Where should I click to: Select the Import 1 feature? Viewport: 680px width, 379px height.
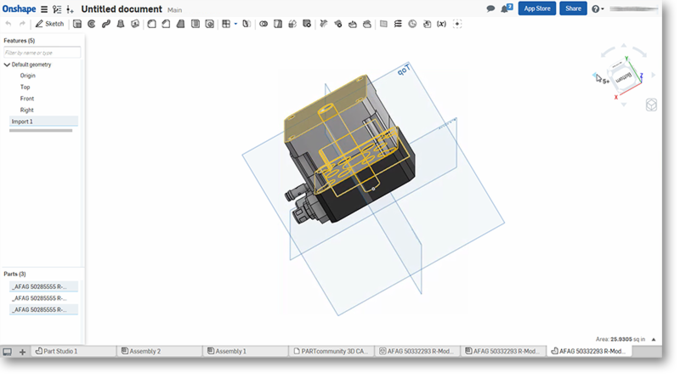43,121
